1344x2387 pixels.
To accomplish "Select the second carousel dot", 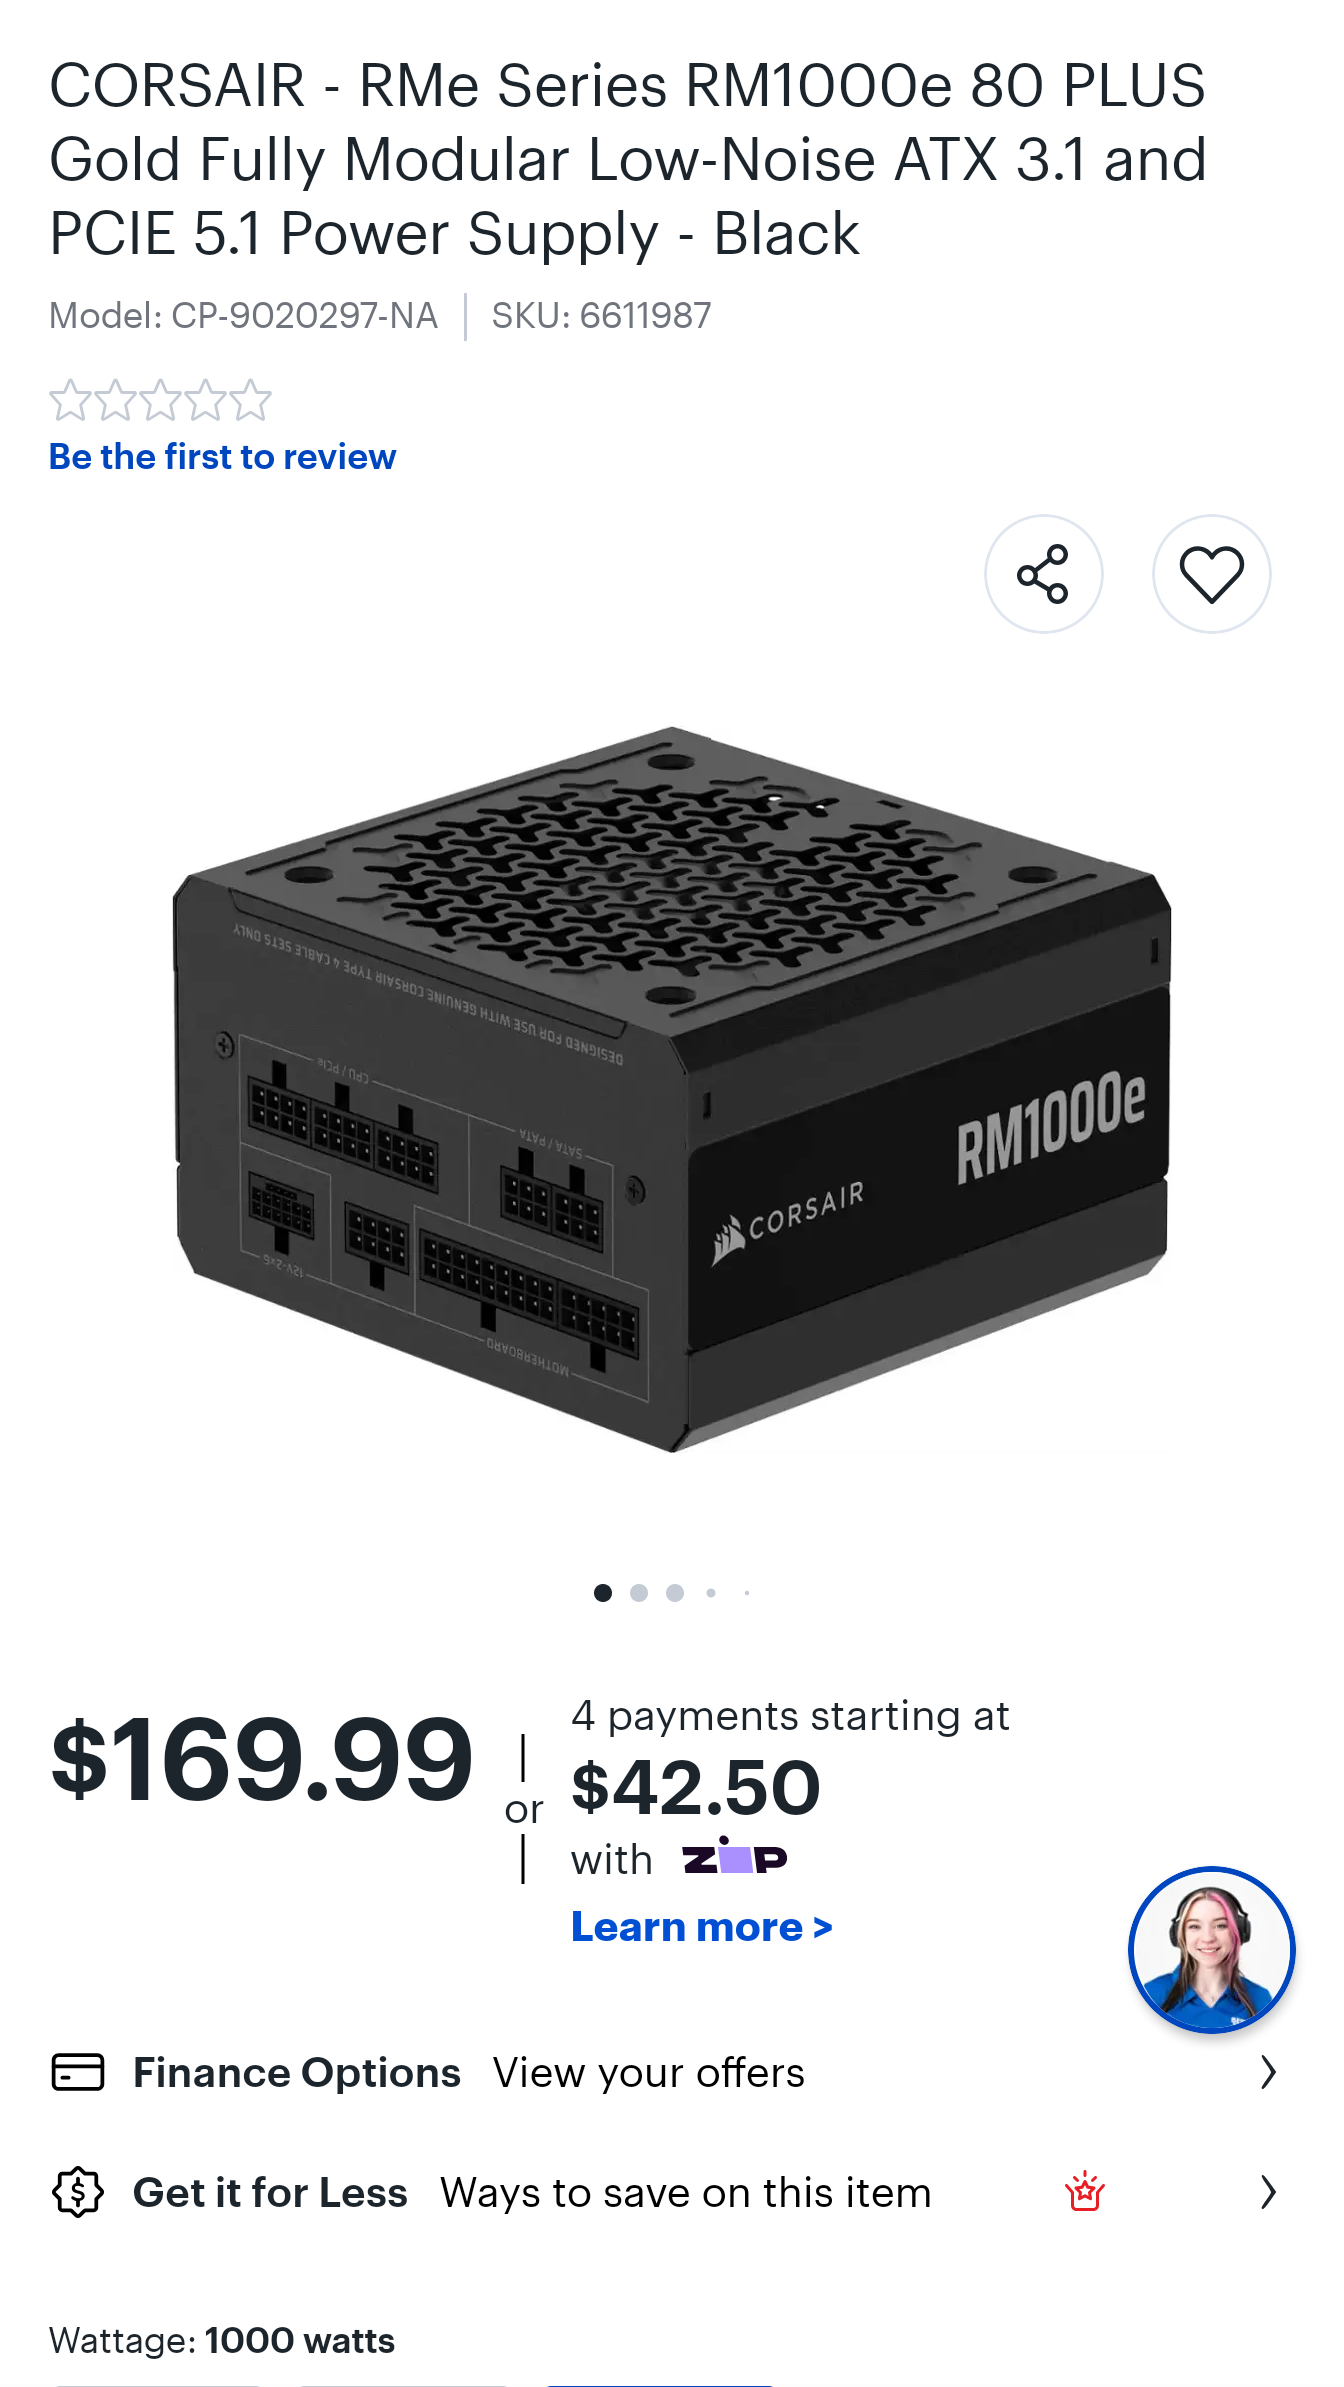I will (639, 1593).
